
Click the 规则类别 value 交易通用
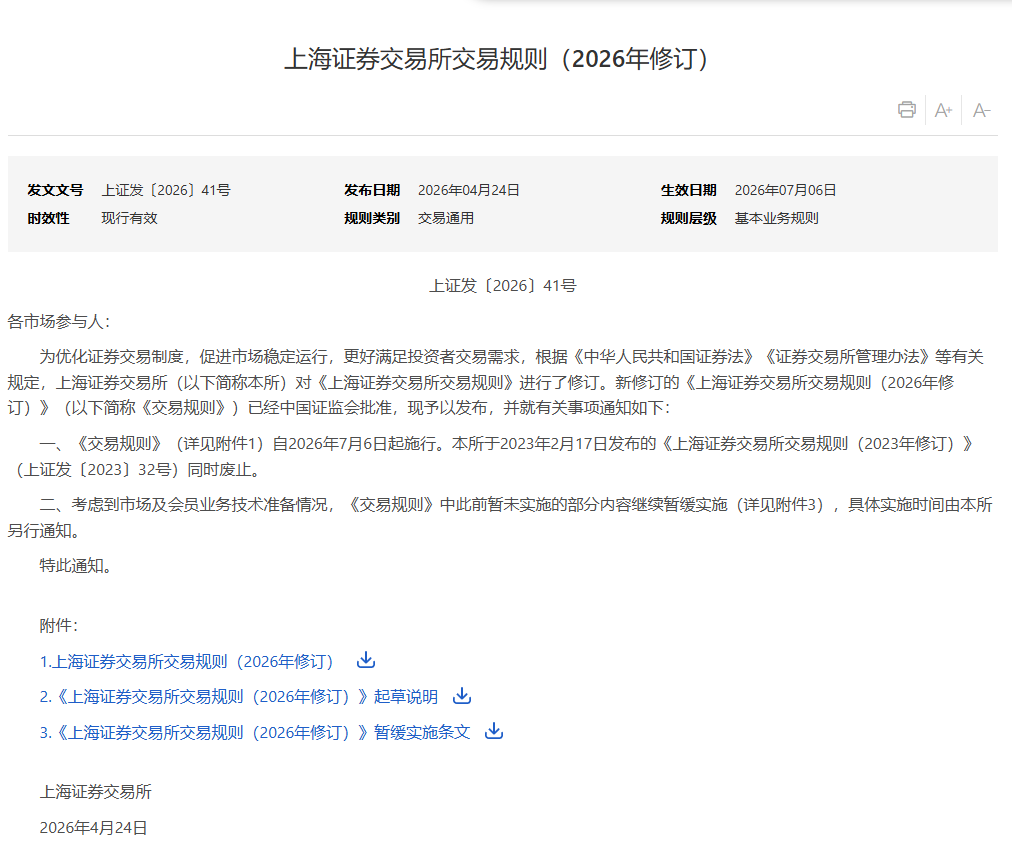[x=446, y=218]
